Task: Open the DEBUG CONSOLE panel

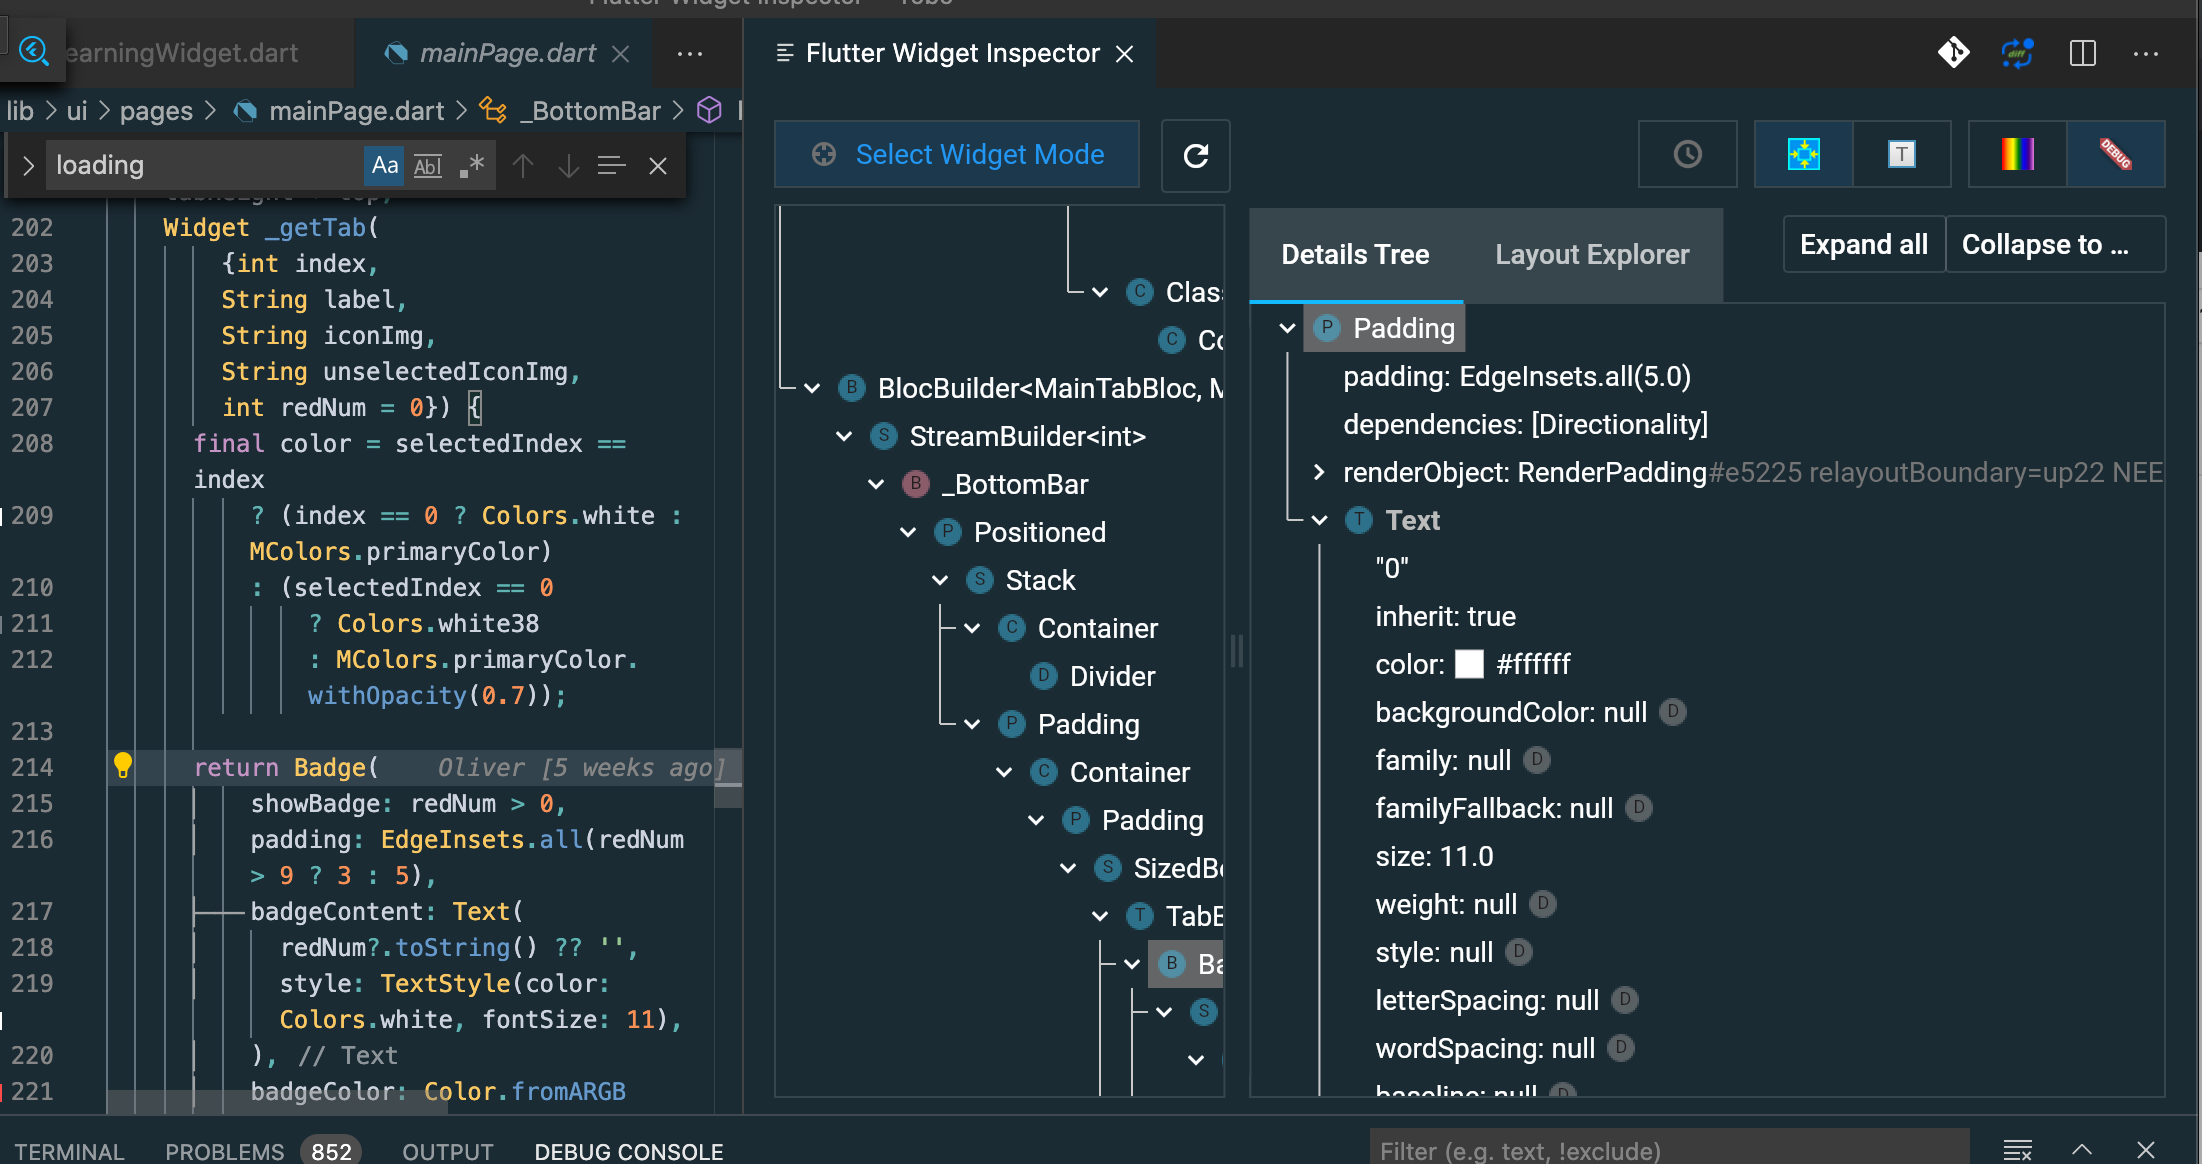Action: coord(628,1151)
